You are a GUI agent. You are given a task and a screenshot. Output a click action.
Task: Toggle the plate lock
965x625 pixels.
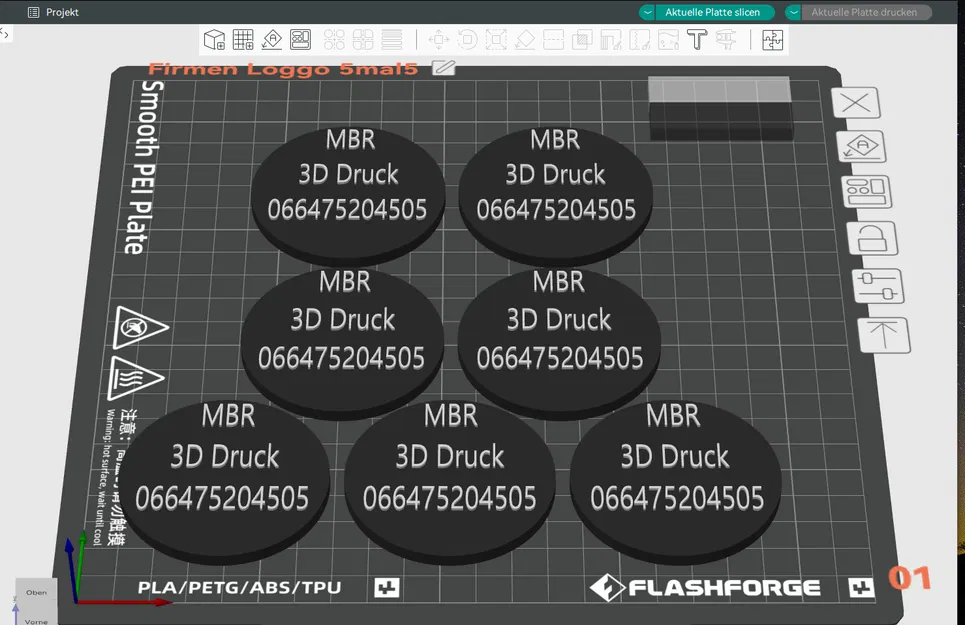click(872, 238)
